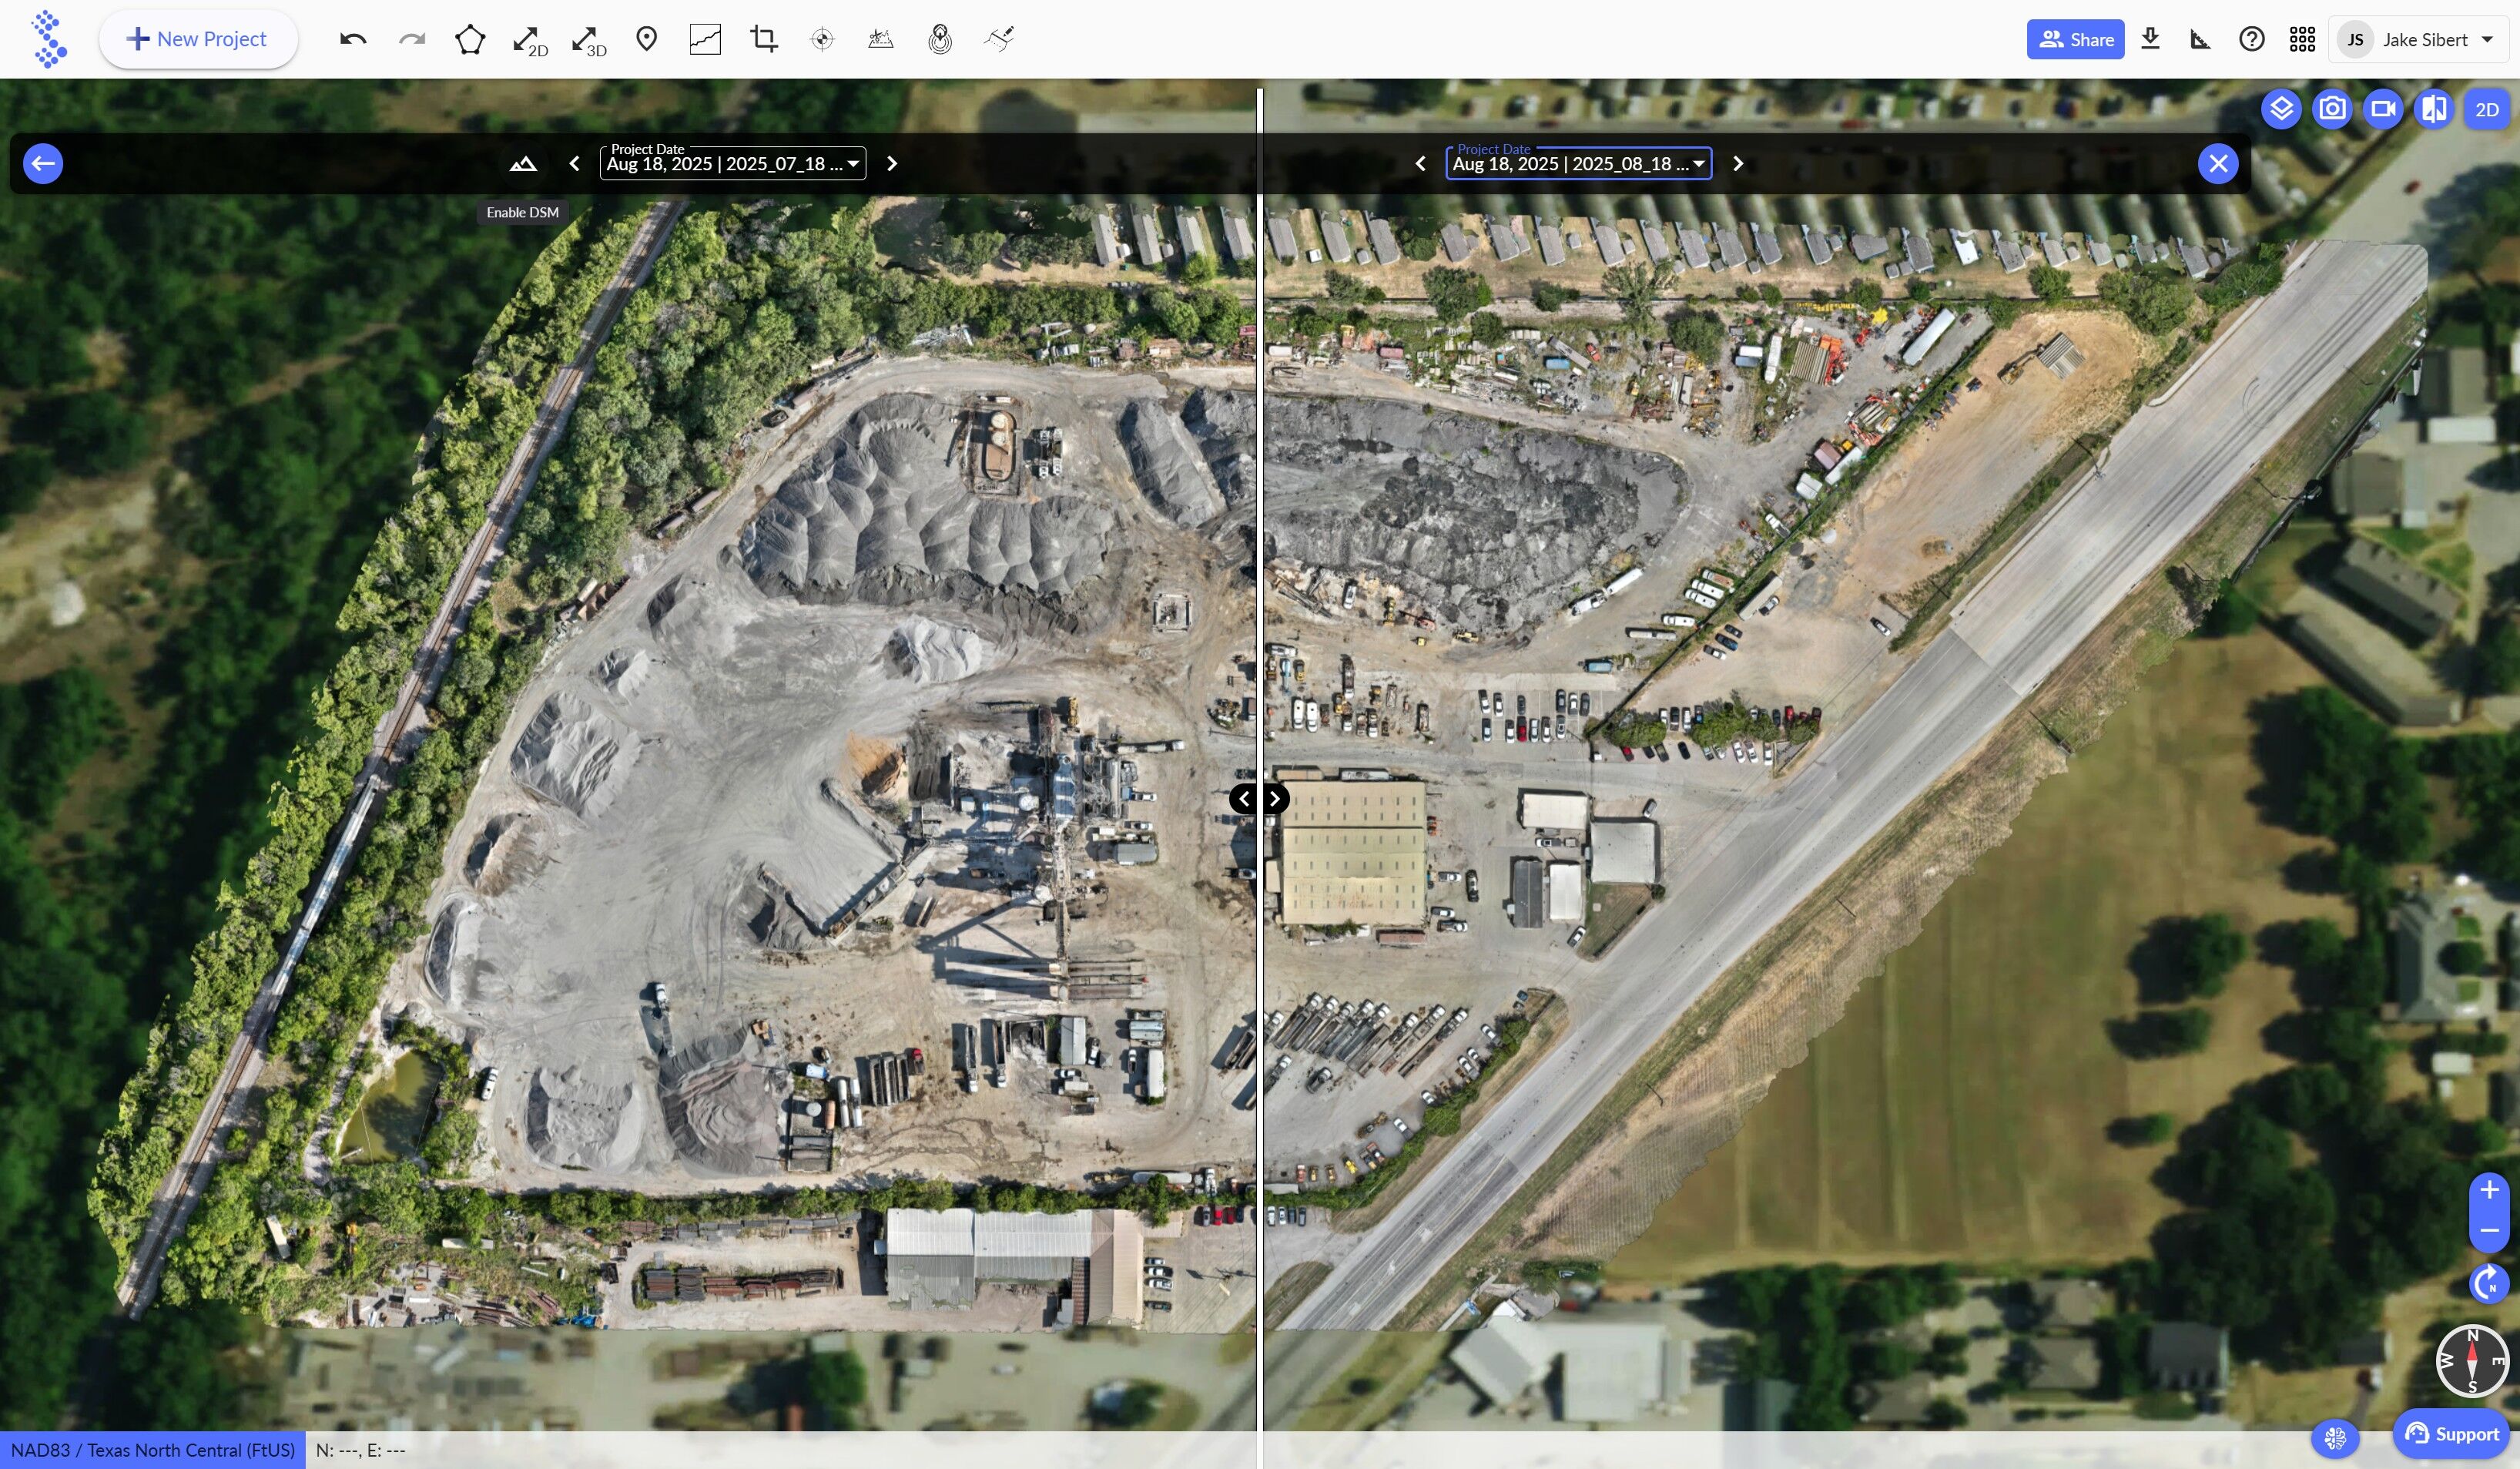Reset map rotation to north
2520x1469 pixels.
(2489, 1283)
